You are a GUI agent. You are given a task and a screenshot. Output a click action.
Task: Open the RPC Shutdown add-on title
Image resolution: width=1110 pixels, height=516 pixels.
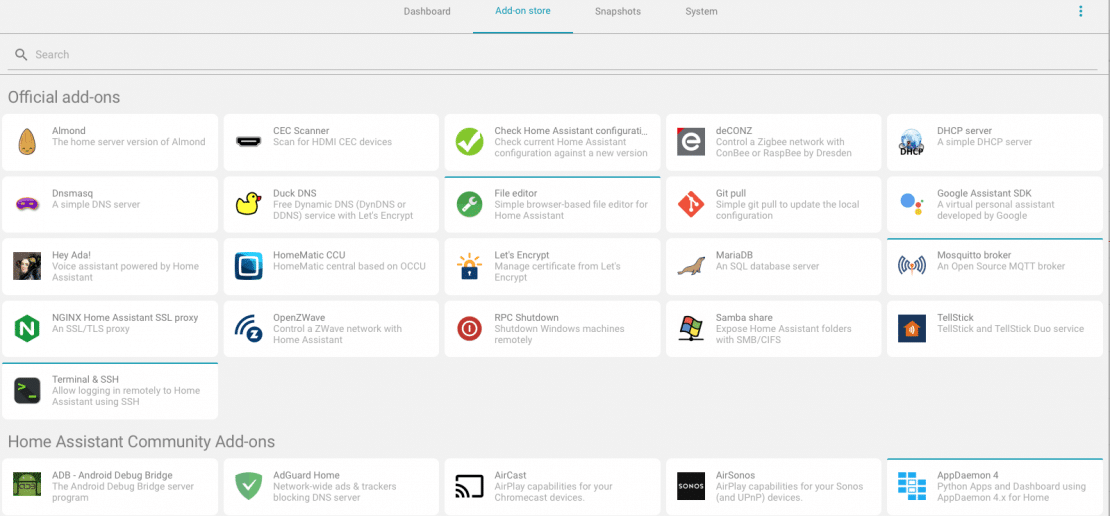(x=526, y=318)
